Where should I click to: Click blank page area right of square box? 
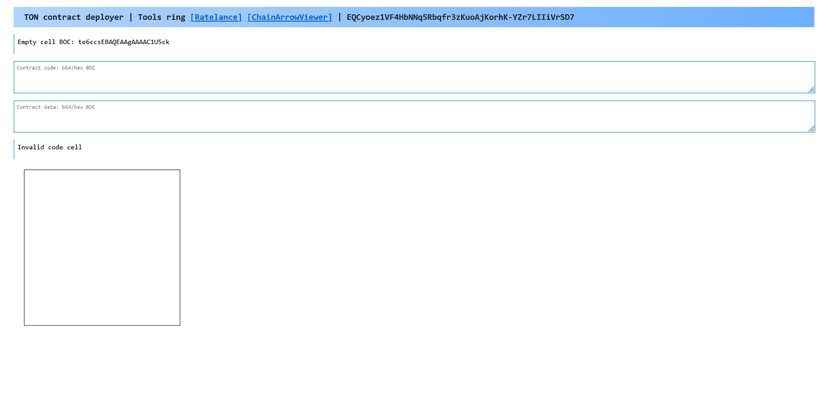[500, 250]
